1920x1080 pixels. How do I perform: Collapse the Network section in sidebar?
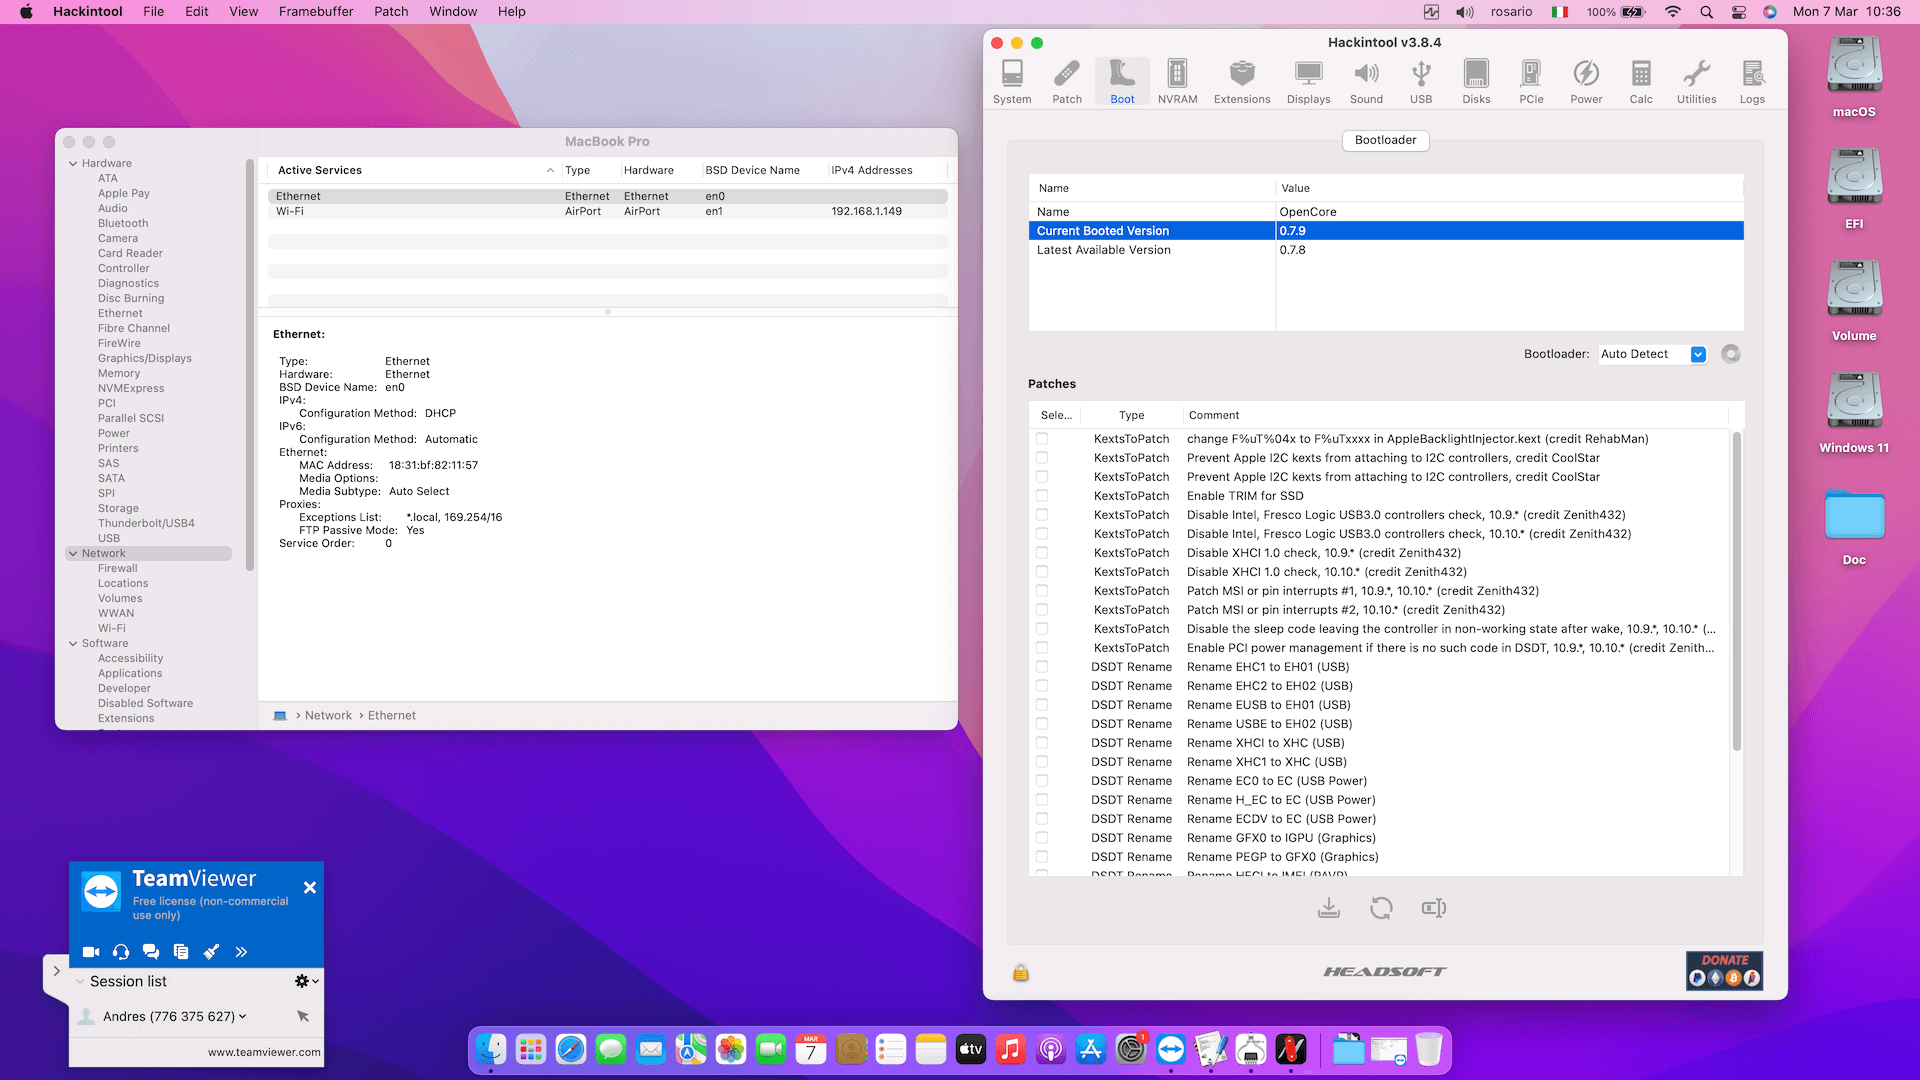tap(73, 553)
